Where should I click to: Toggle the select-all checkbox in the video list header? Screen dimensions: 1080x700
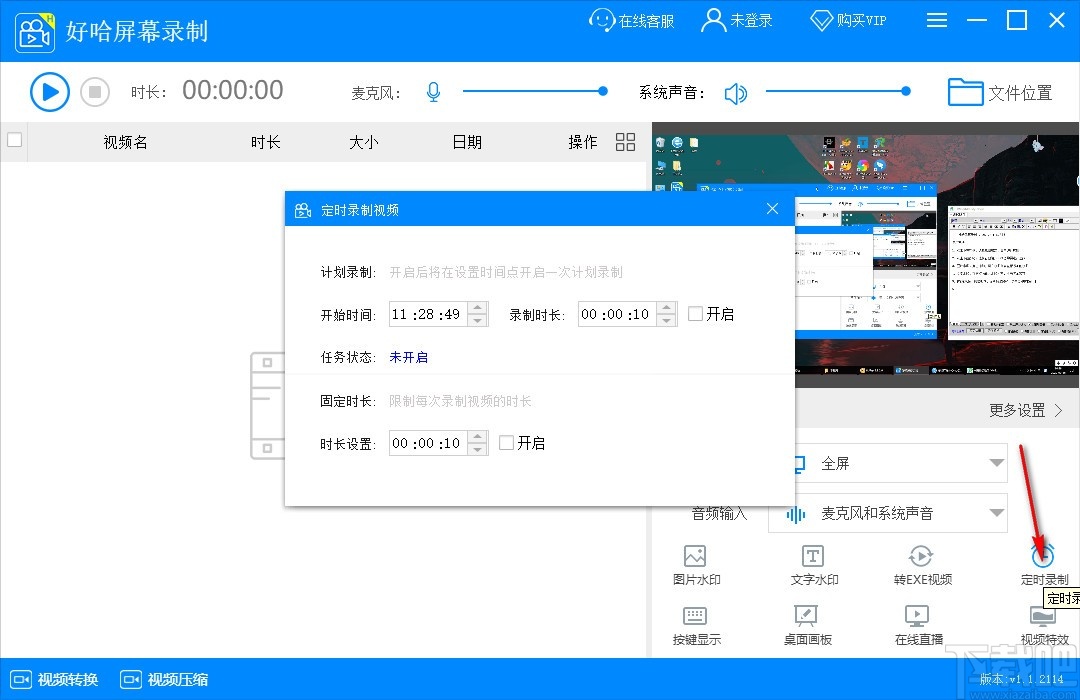[14, 141]
